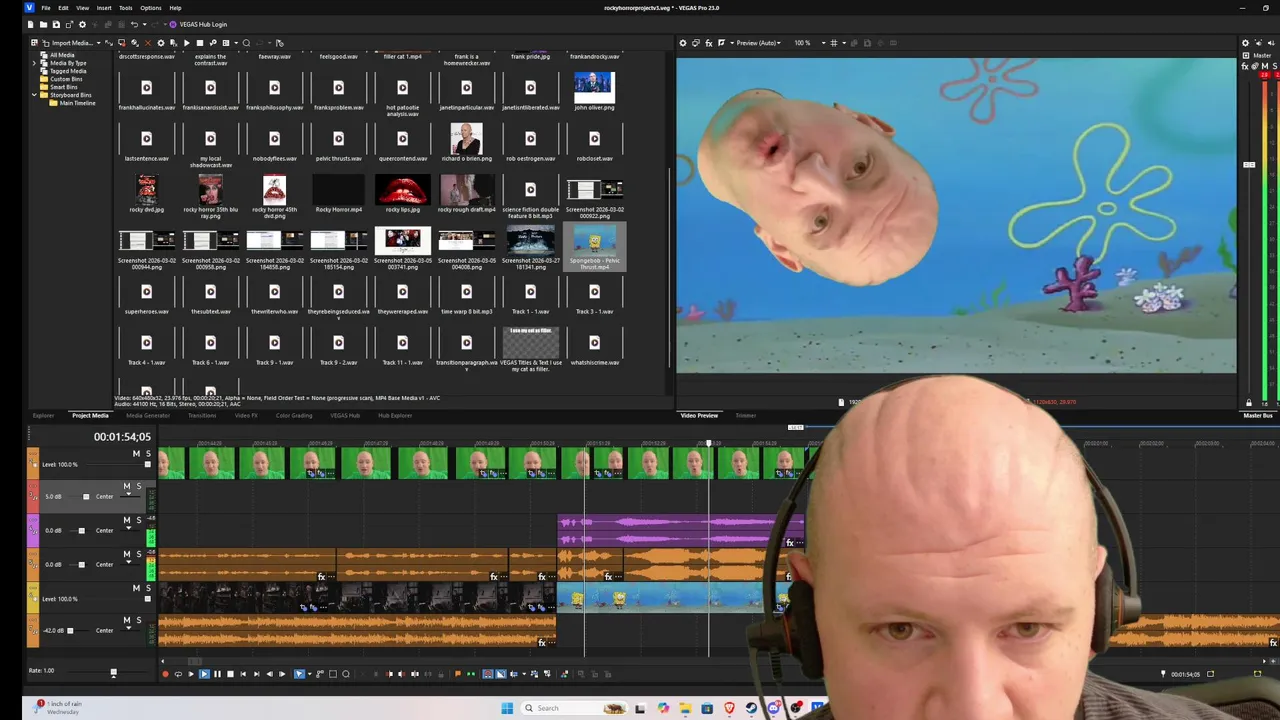The image size is (1280, 720).
Task: Mute the top green-screen video track
Action: (x=136, y=454)
